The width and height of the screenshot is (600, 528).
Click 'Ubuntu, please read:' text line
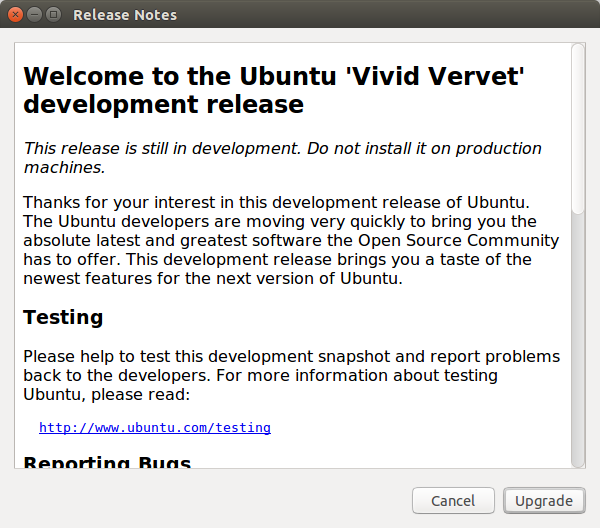107,394
